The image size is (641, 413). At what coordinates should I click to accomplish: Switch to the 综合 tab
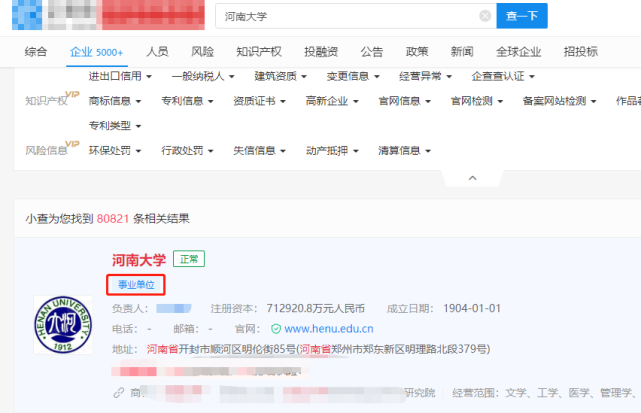click(36, 52)
